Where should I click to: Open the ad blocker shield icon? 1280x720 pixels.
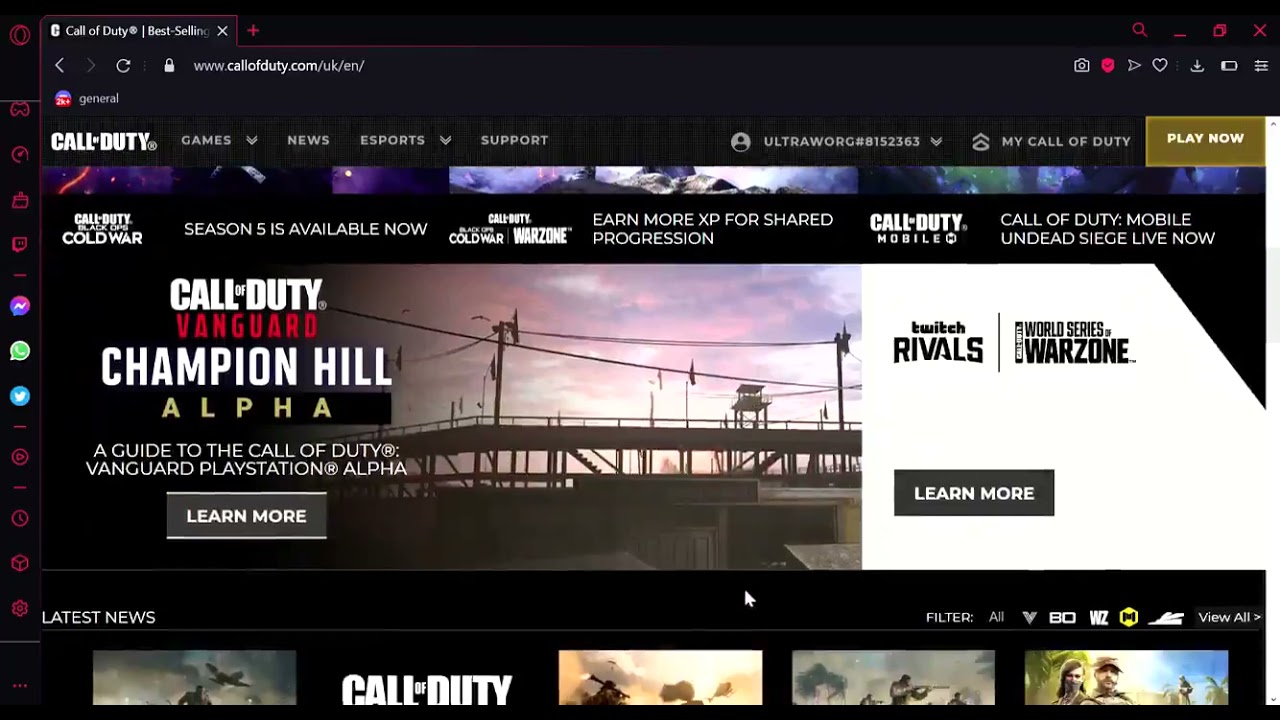click(1108, 65)
